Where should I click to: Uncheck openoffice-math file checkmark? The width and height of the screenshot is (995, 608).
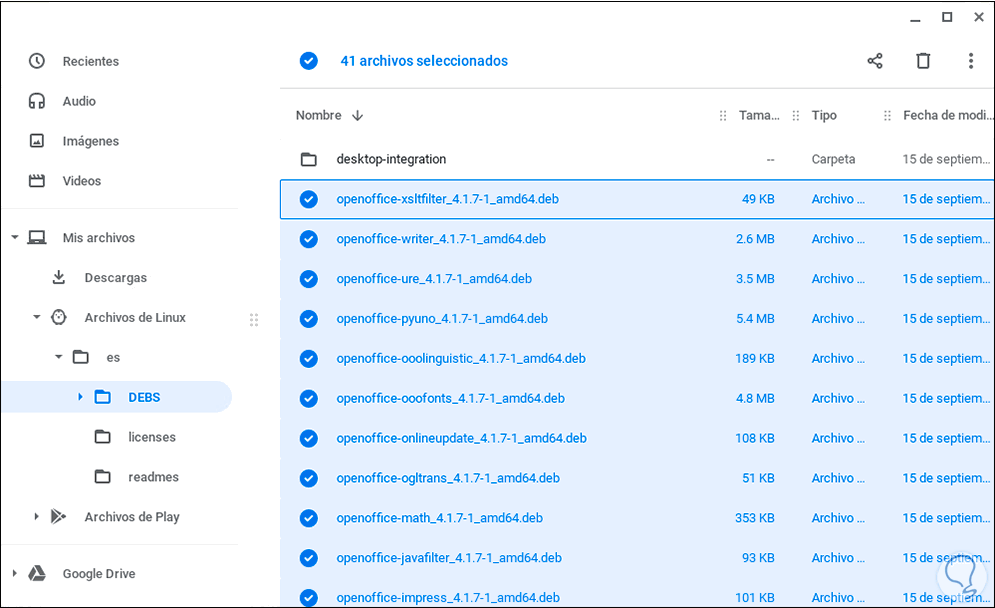tap(308, 518)
